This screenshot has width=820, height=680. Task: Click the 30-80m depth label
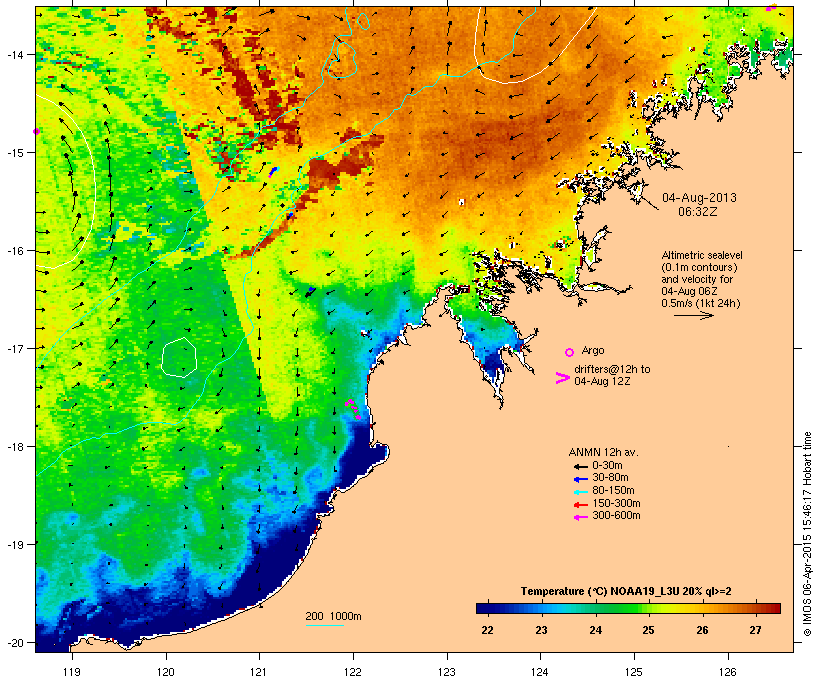coord(610,478)
